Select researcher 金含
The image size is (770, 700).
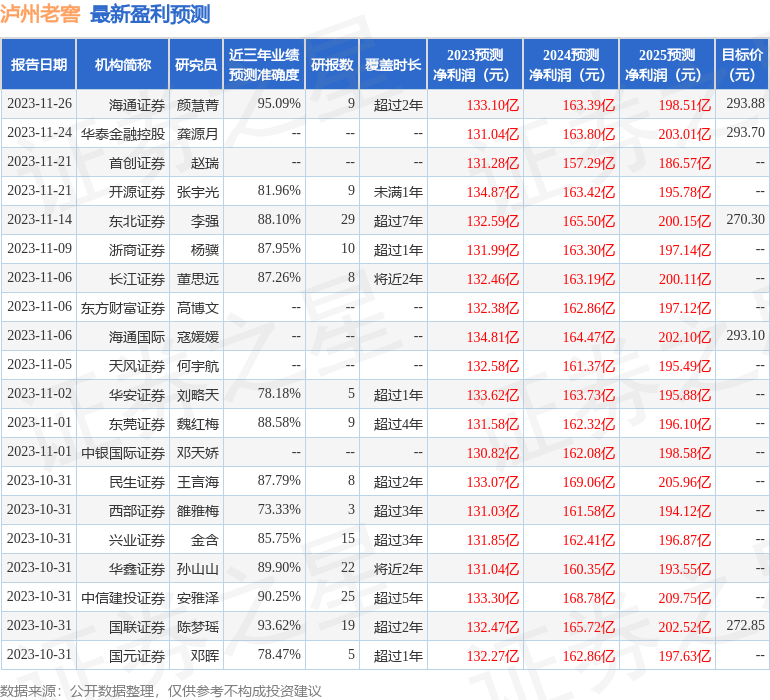(205, 539)
